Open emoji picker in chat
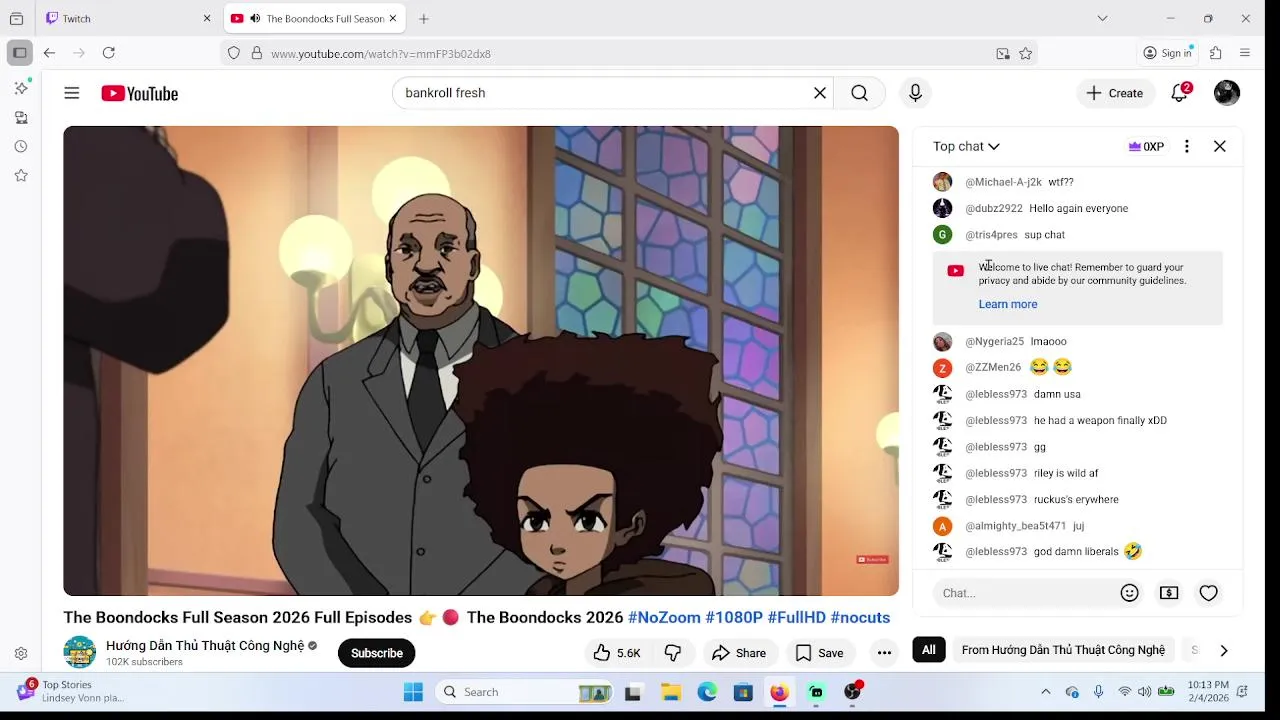The image size is (1280, 720). [1130, 593]
